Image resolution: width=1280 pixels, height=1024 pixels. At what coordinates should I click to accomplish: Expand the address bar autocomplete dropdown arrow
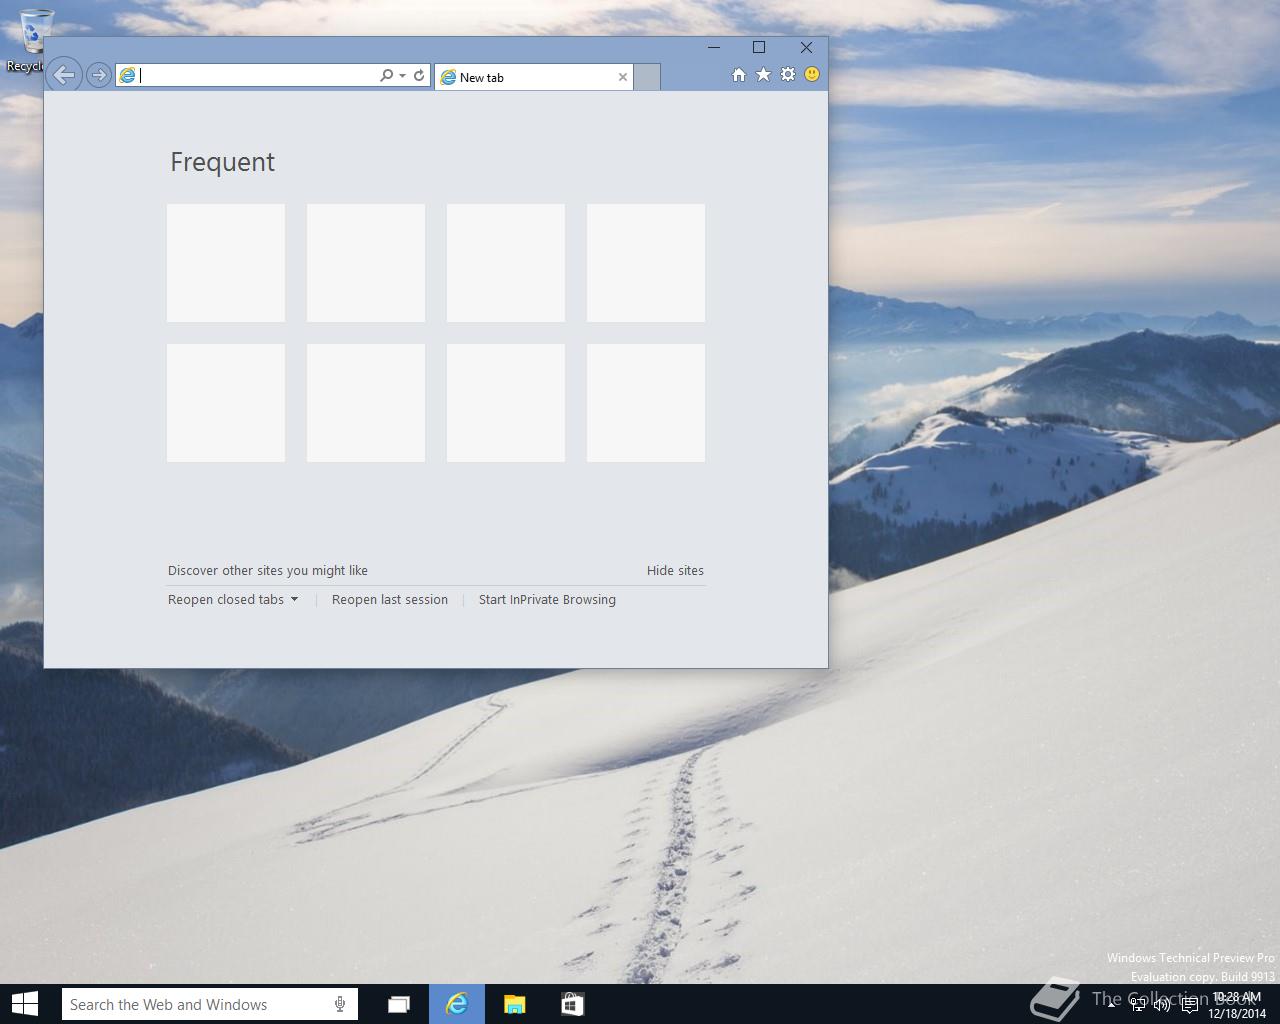[402, 75]
